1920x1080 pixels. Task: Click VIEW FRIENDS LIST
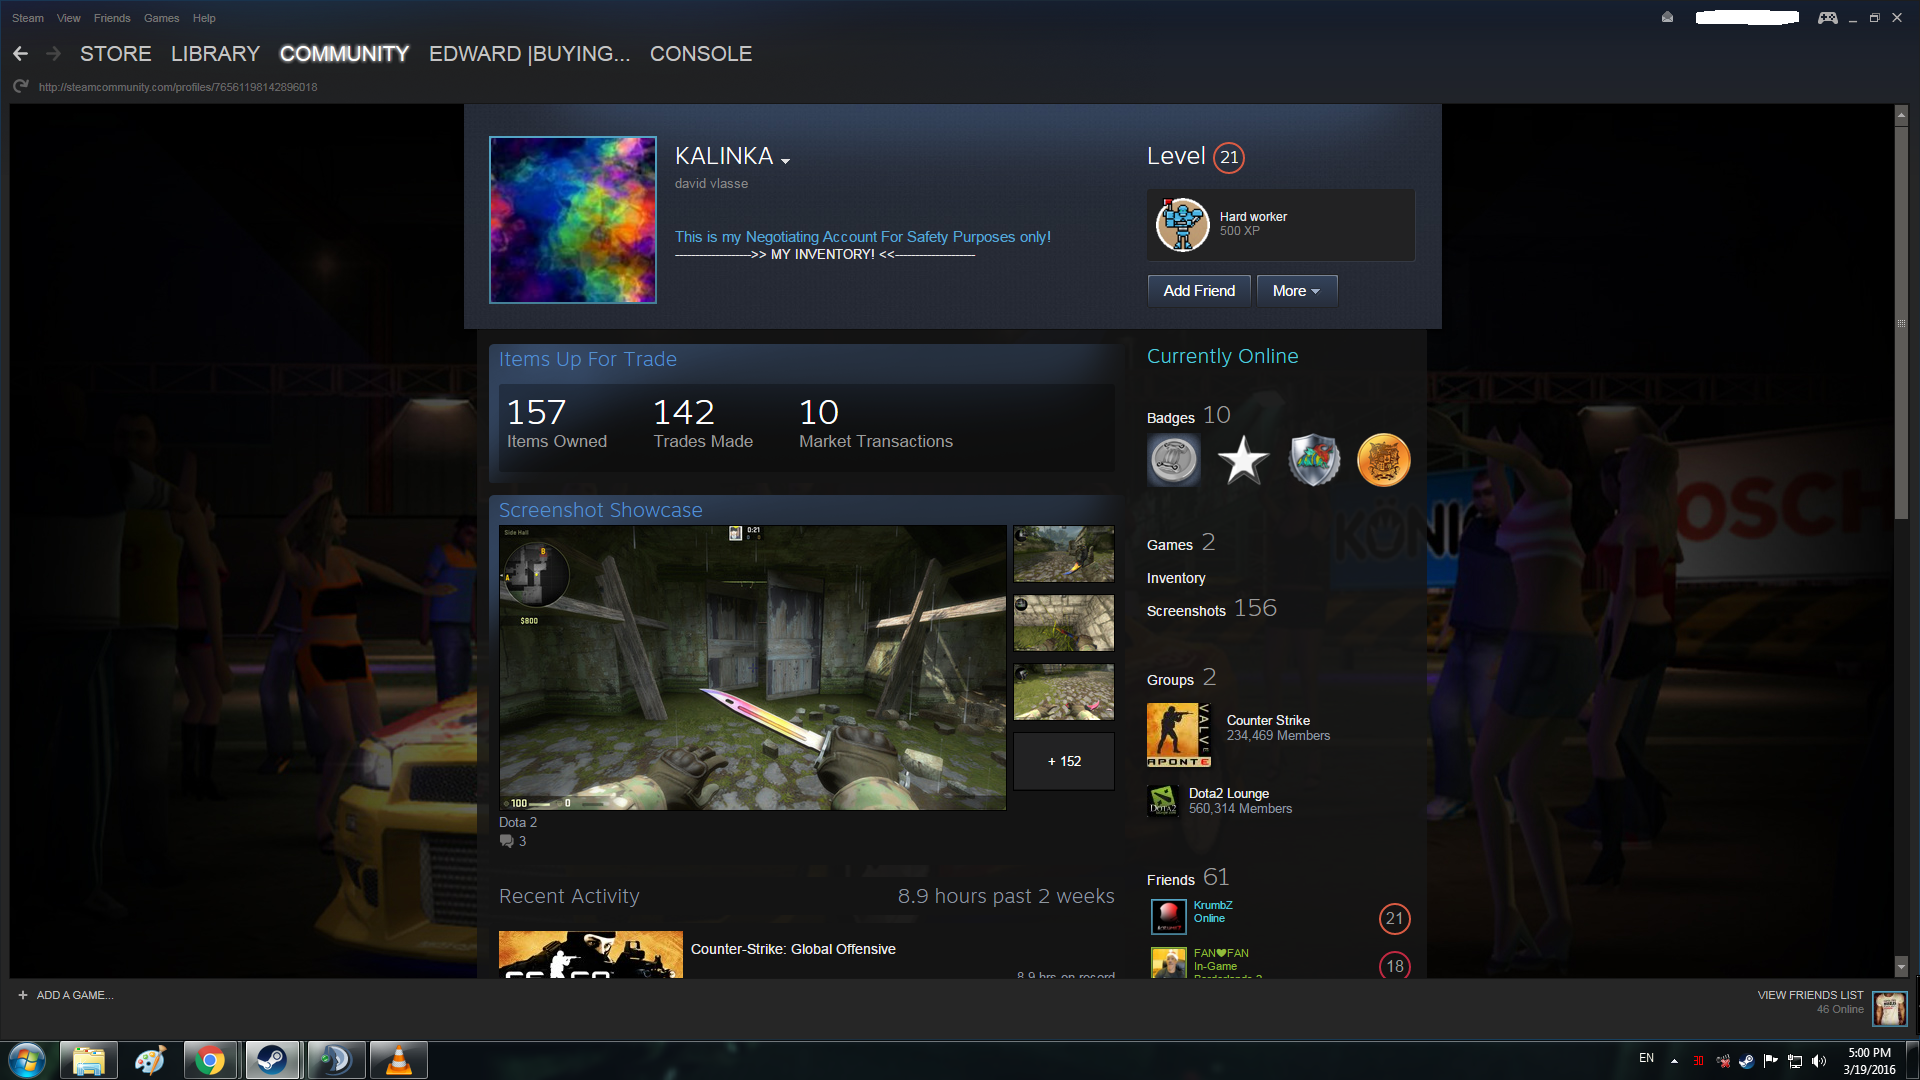[1810, 995]
